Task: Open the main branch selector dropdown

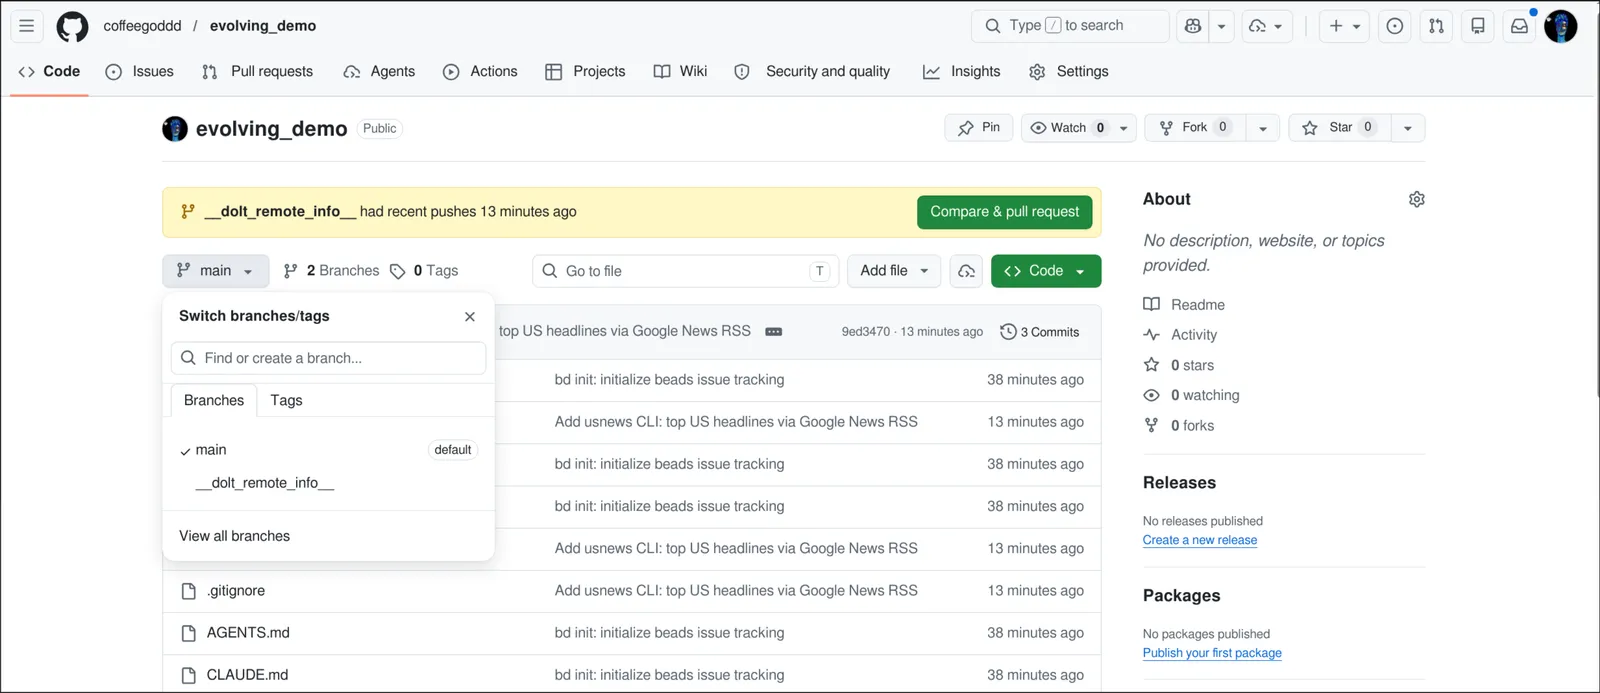Action: click(215, 271)
